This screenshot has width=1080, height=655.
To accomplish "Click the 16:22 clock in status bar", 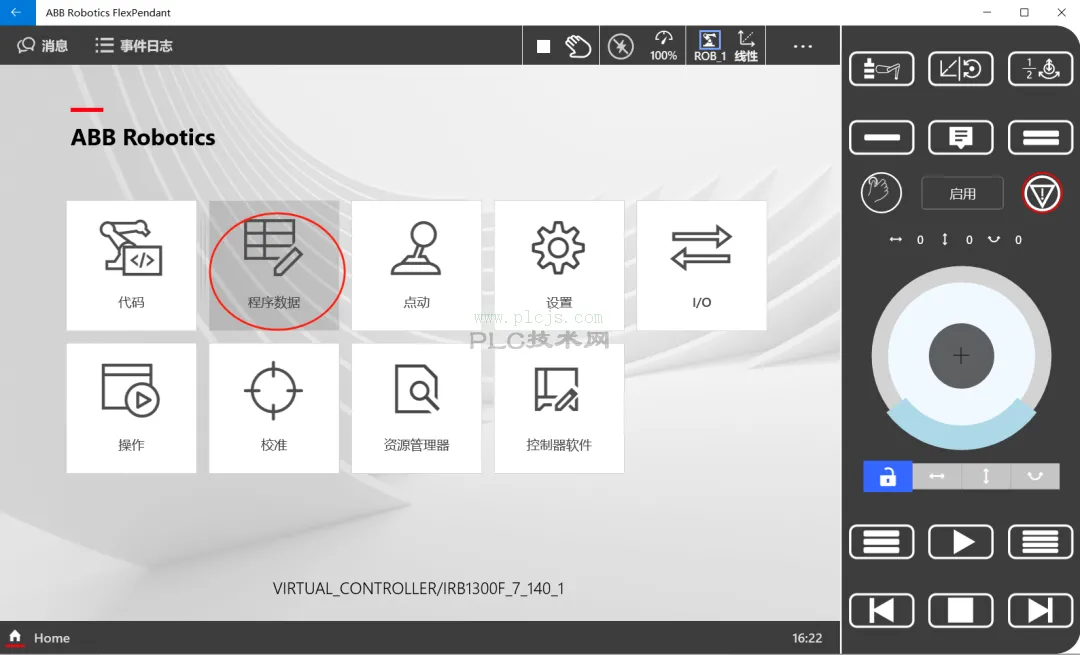I will pyautogui.click(x=807, y=638).
